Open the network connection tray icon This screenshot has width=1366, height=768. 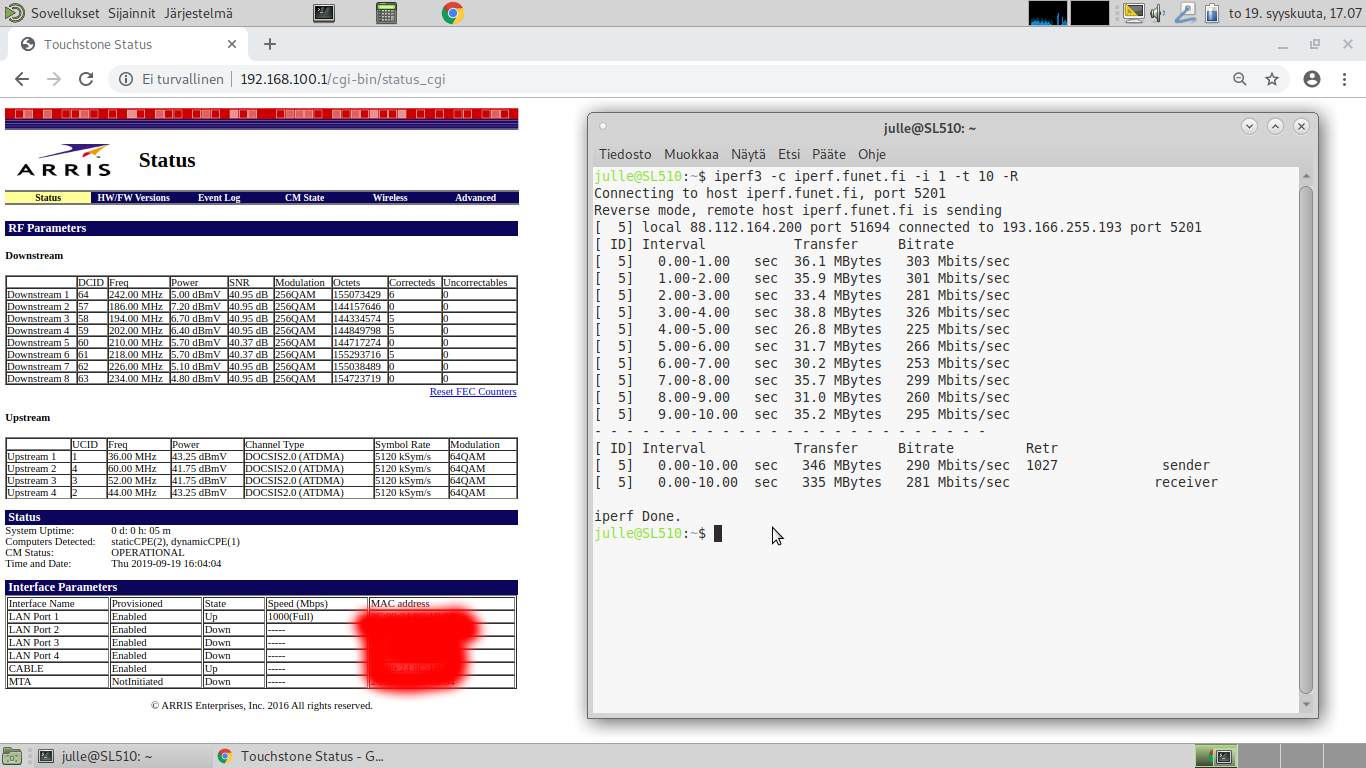tap(1185, 13)
